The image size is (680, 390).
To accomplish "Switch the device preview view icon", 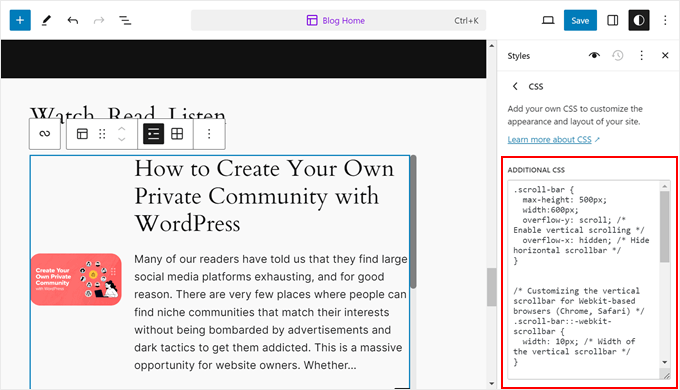I will (548, 20).
